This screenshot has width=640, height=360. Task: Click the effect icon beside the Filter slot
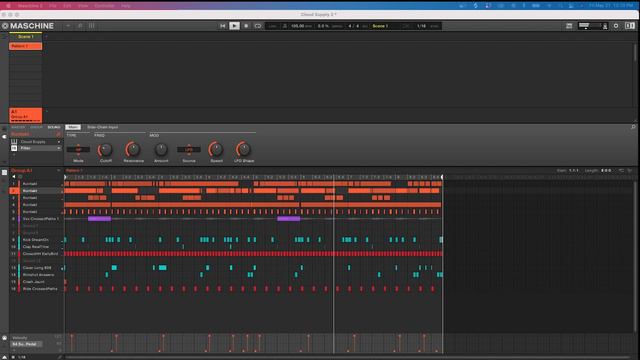coord(14,148)
